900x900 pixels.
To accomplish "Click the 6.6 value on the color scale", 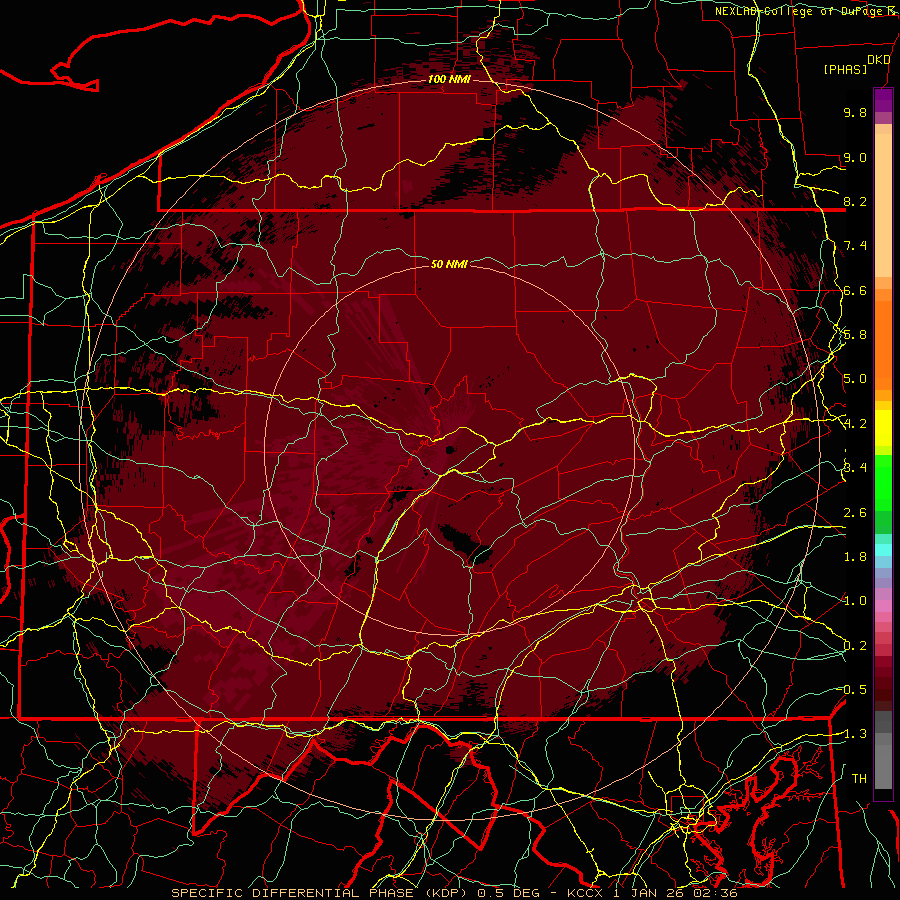I will point(855,290).
